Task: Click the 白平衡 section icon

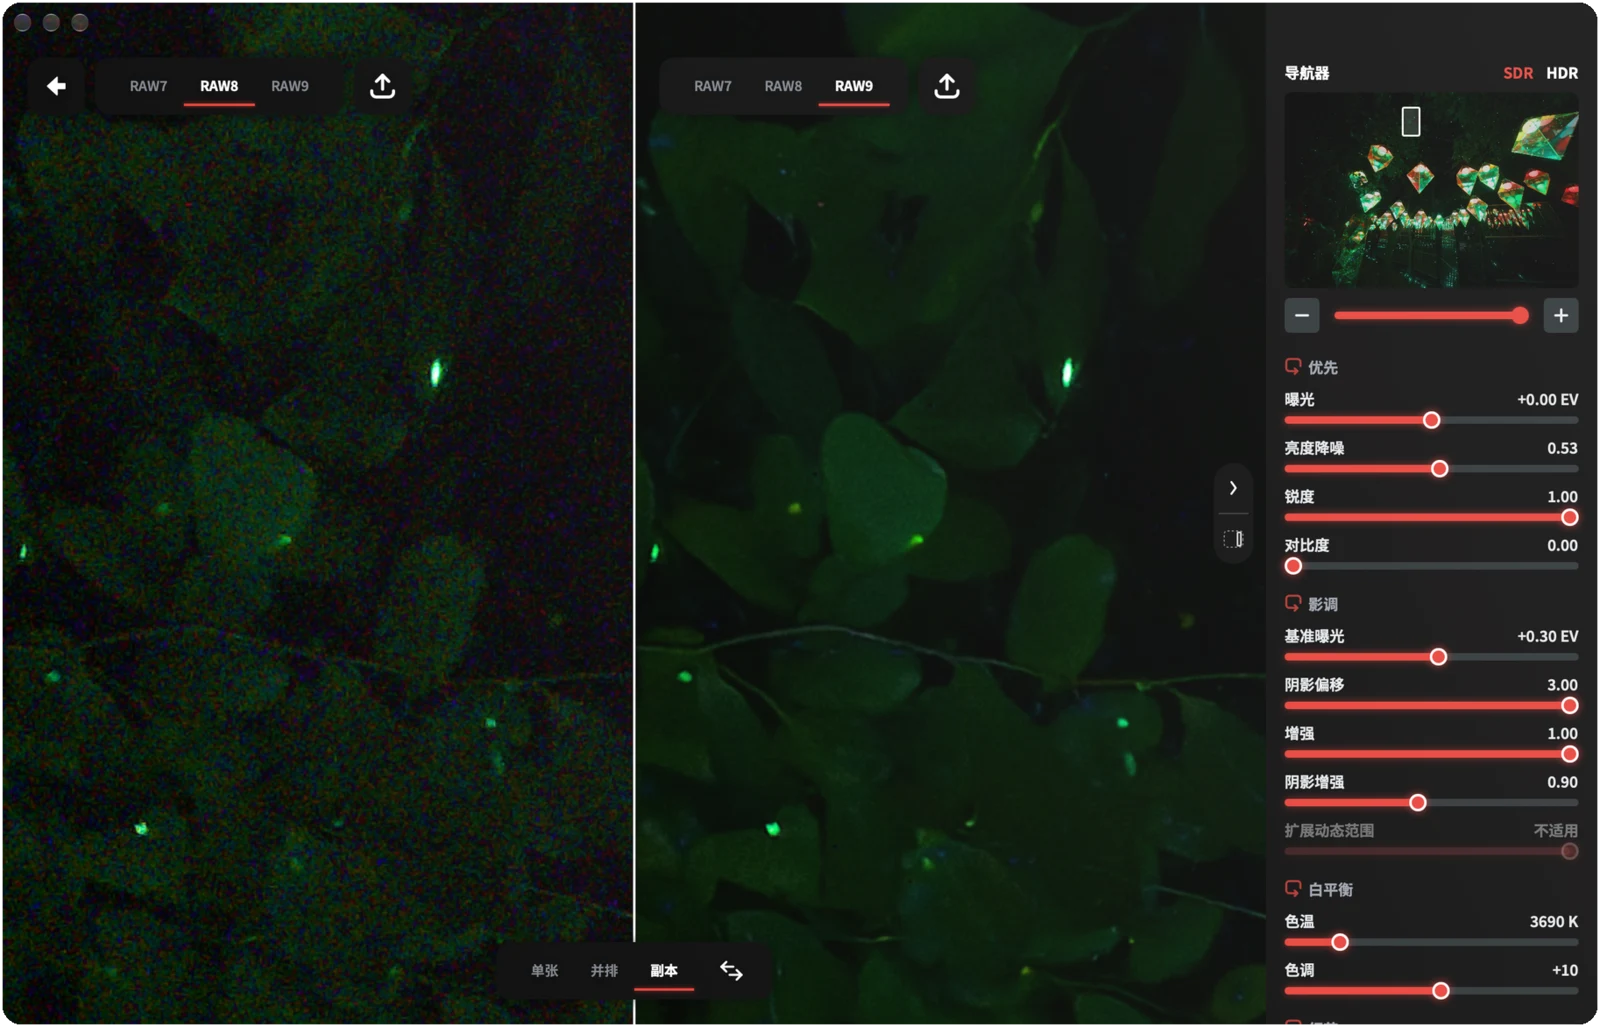Action: tap(1293, 889)
